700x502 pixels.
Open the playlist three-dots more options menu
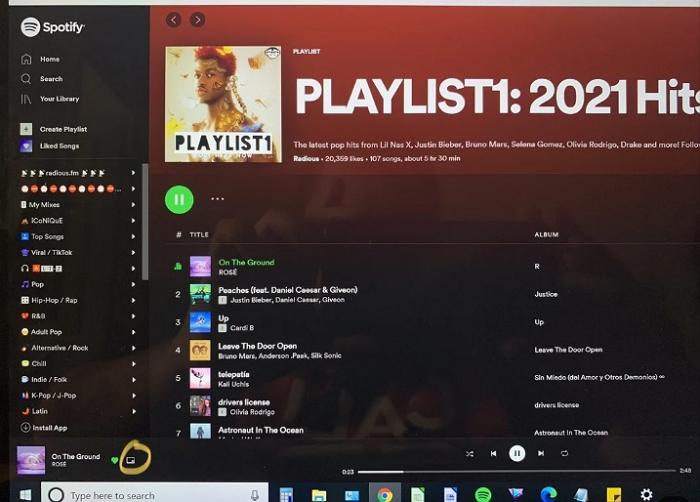217,199
